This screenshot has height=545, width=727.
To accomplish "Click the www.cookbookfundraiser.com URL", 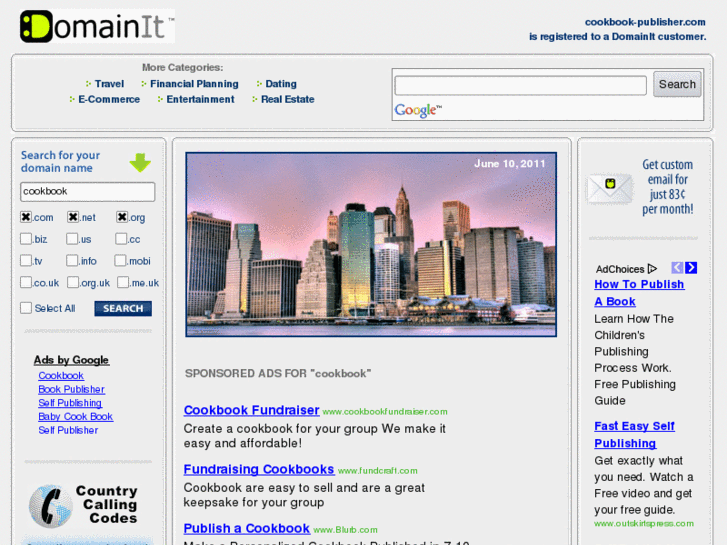I will point(385,411).
